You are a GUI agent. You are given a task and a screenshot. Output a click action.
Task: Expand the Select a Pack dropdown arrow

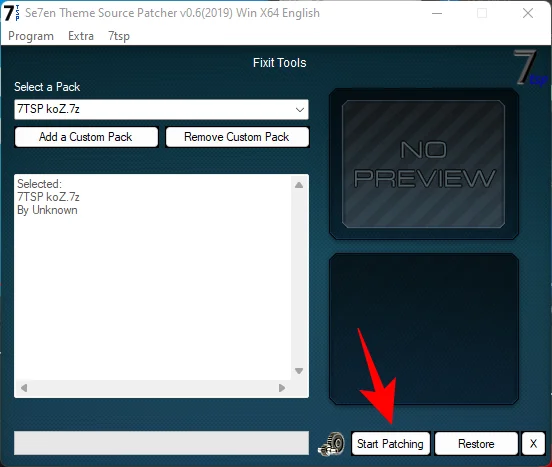pos(300,109)
